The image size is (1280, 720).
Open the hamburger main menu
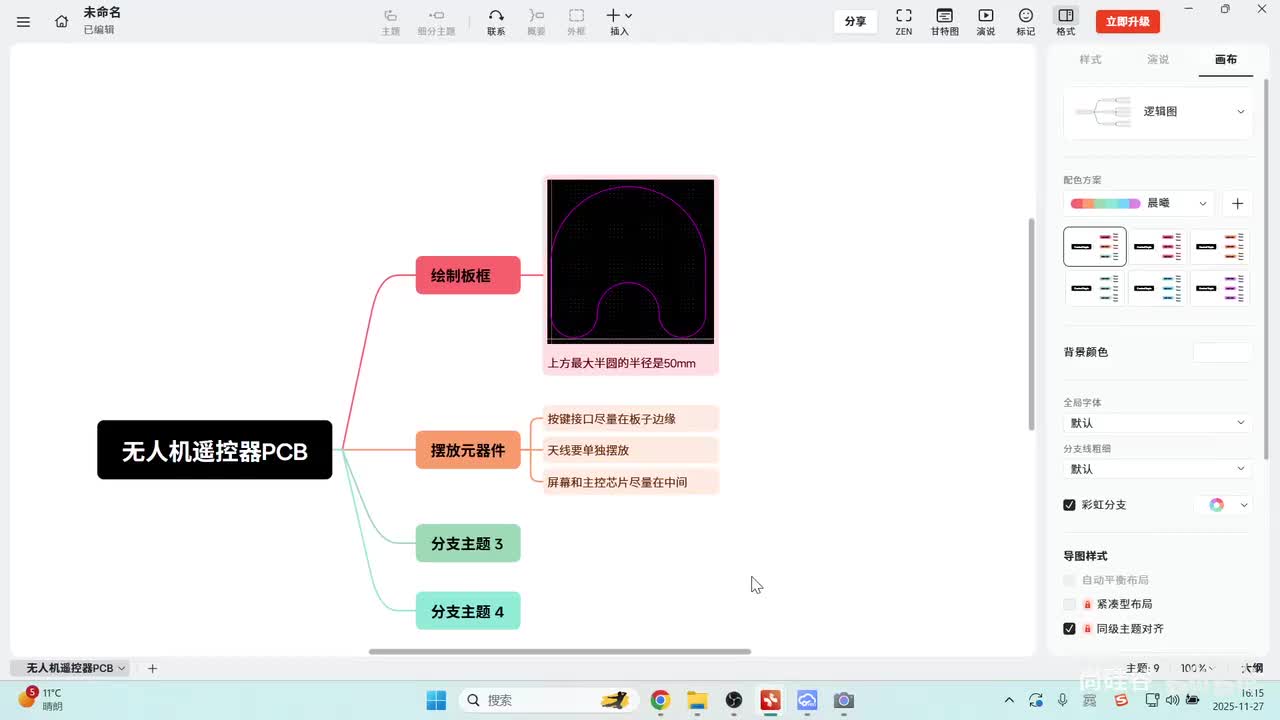click(x=24, y=21)
